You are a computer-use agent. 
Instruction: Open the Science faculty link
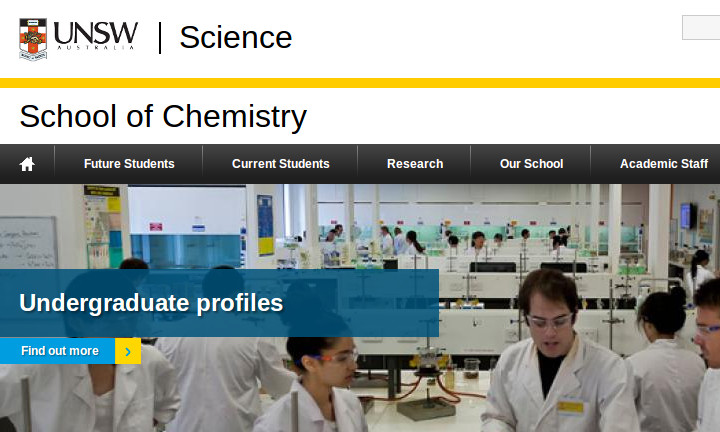[235, 37]
